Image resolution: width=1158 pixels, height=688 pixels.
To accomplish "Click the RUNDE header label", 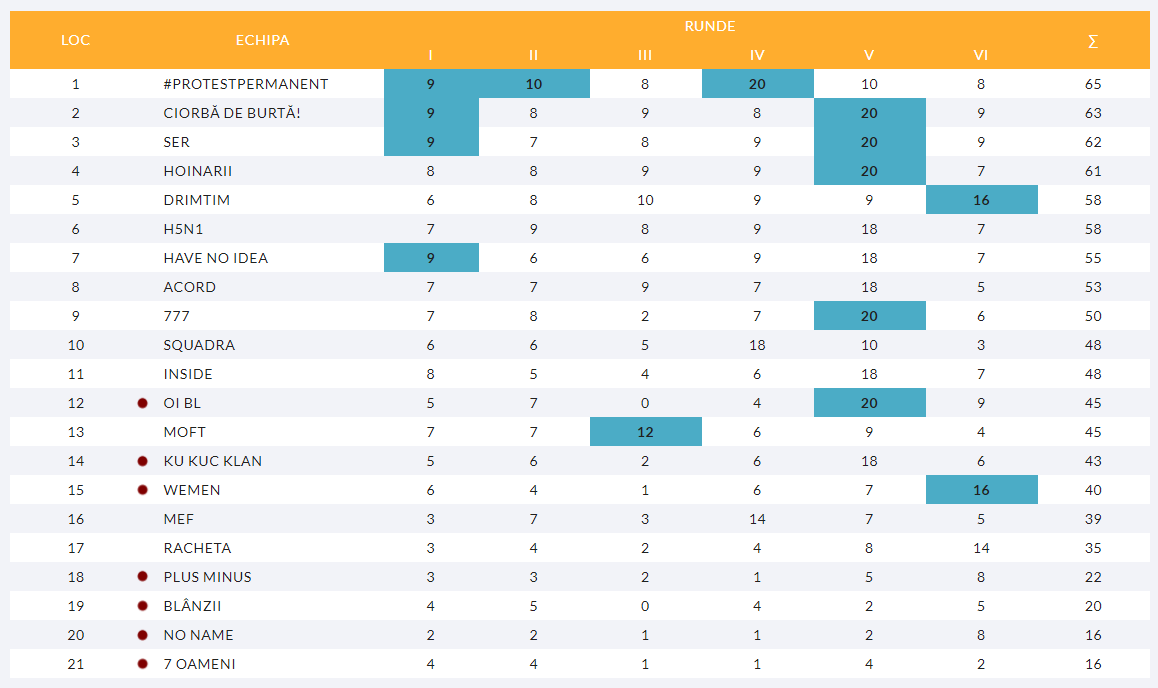I will [709, 26].
